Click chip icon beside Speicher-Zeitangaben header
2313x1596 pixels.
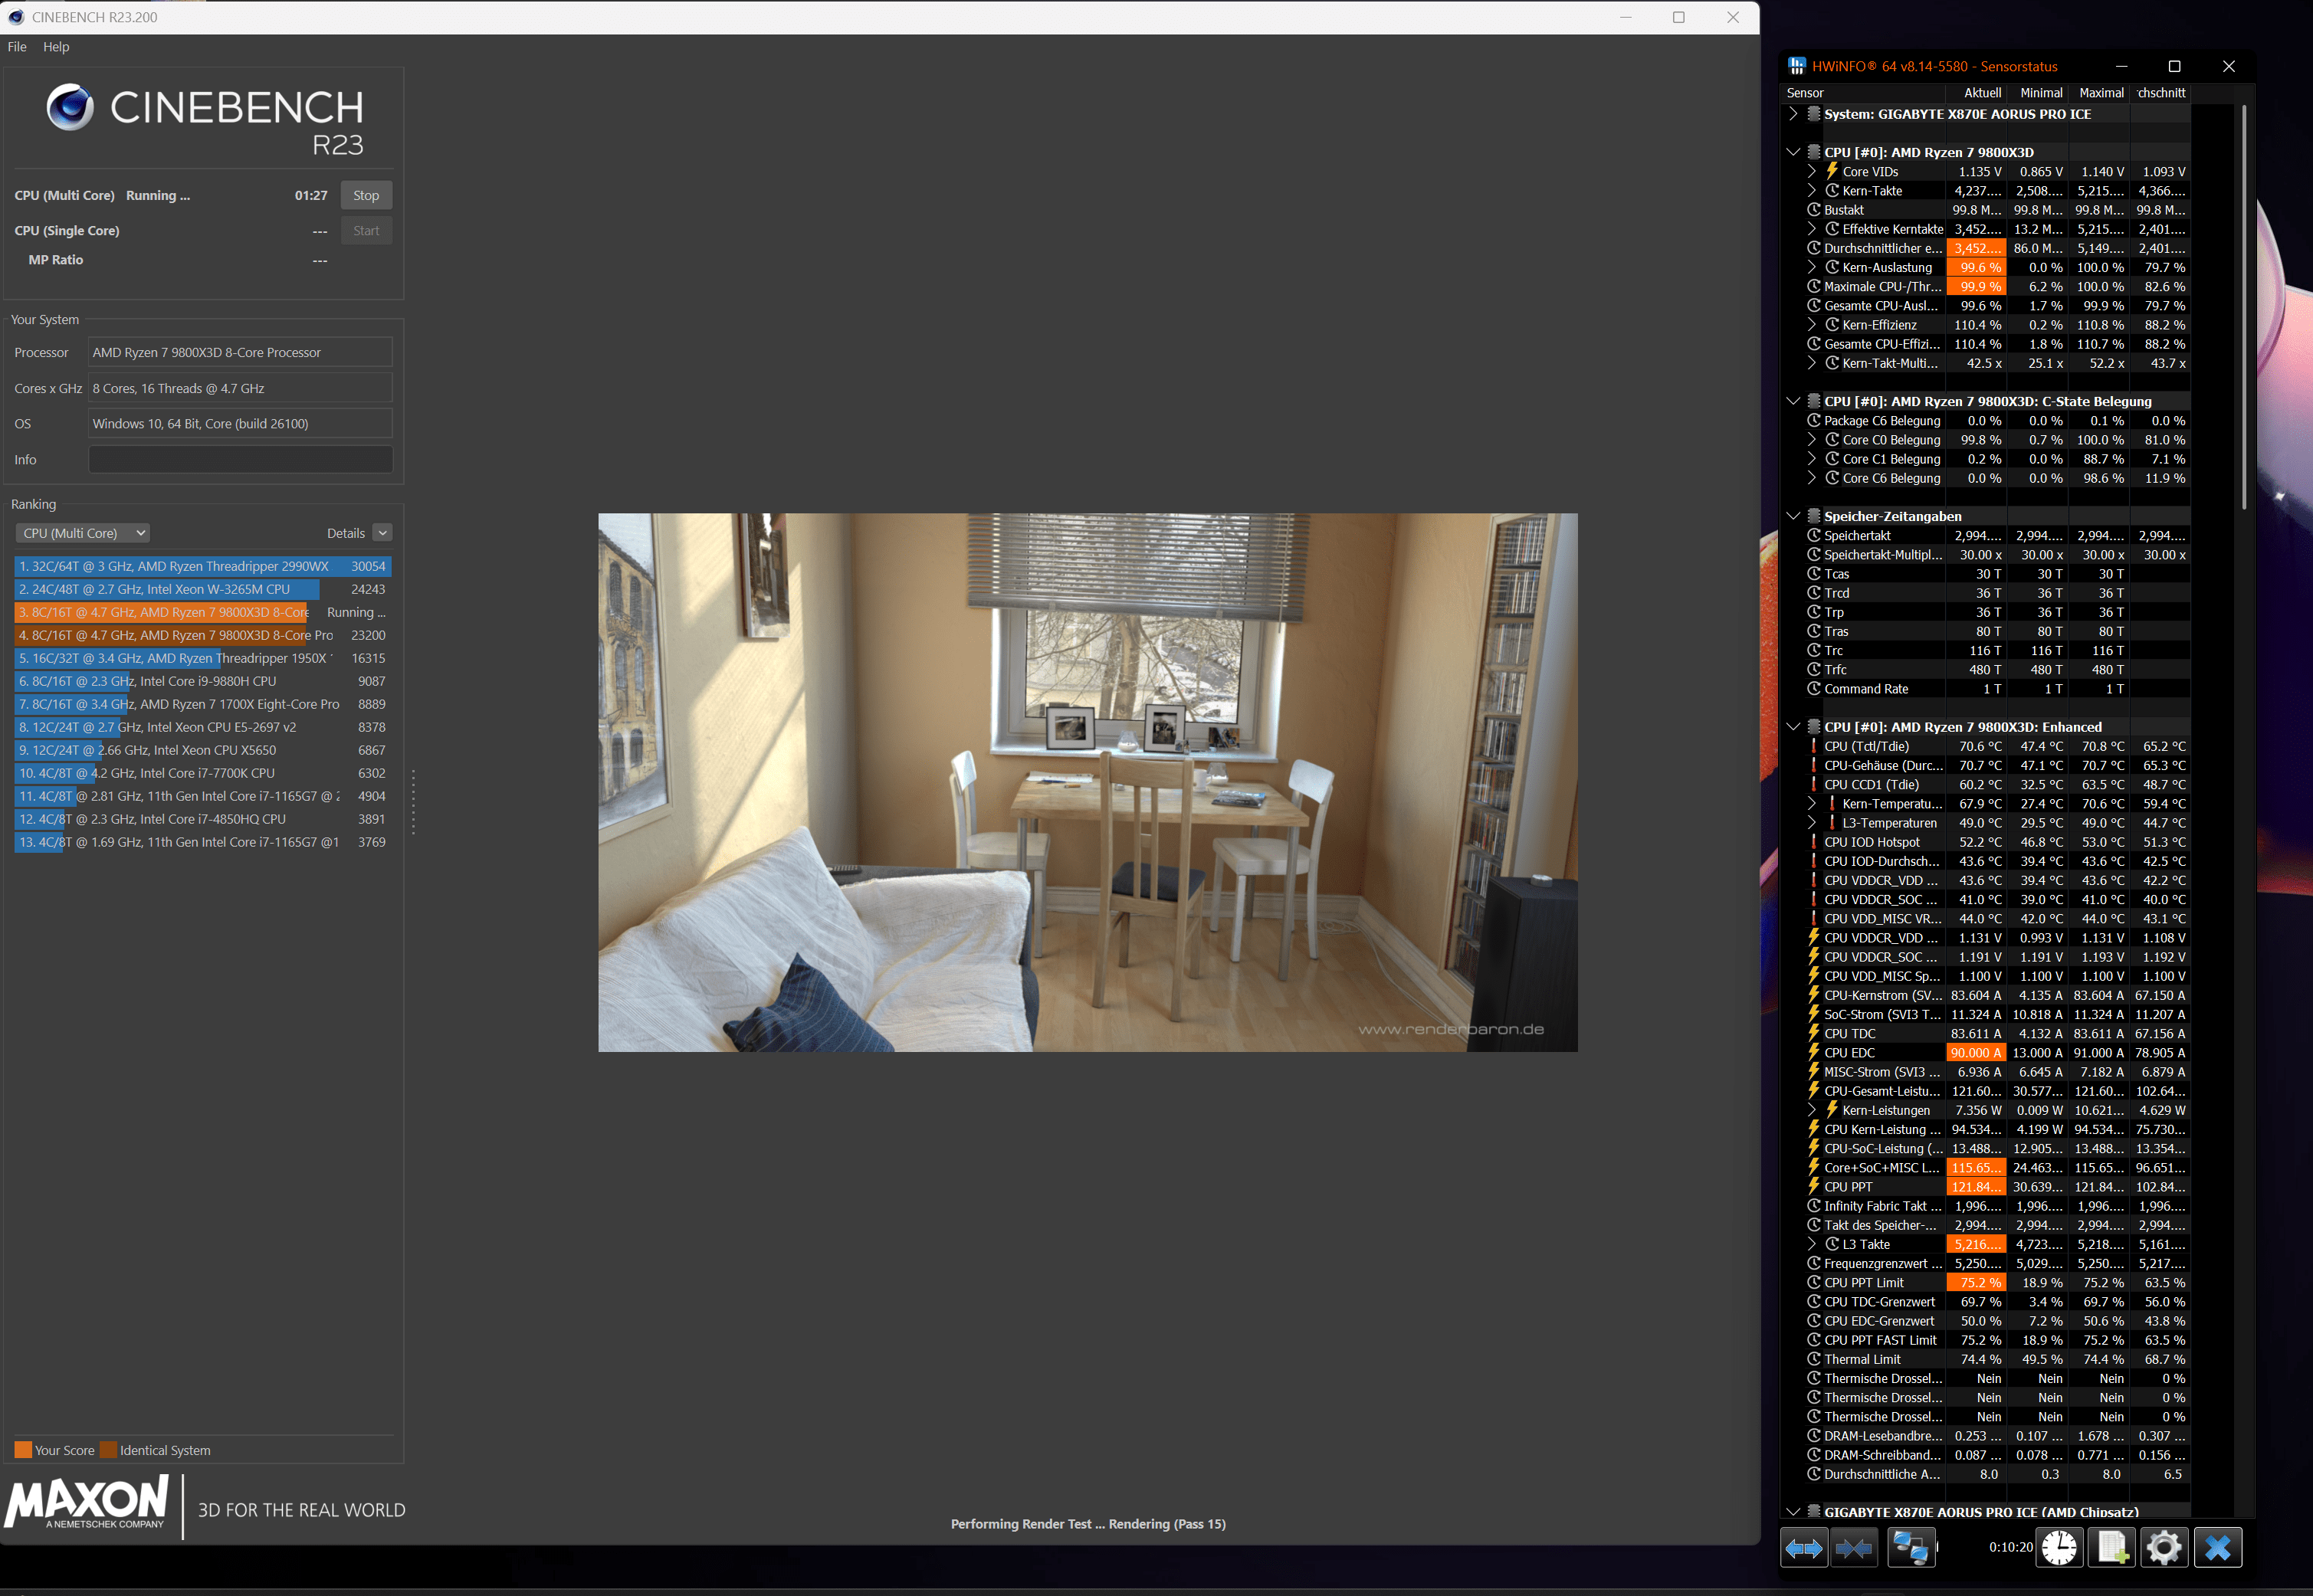(x=1814, y=516)
